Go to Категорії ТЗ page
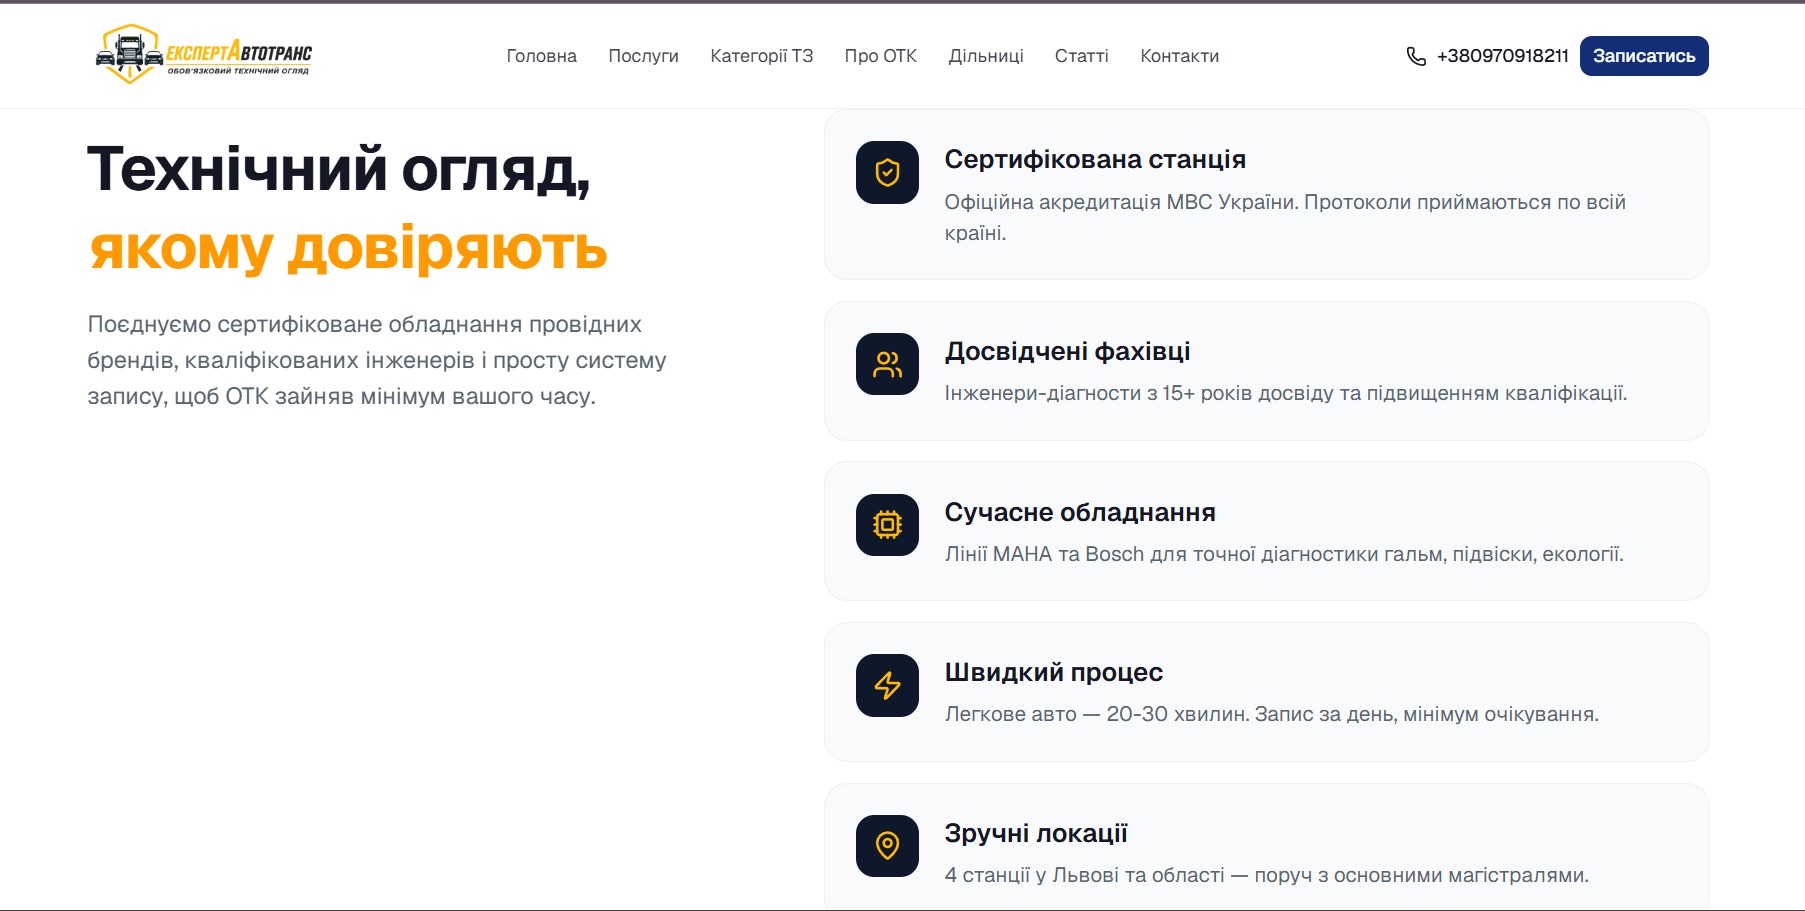The width and height of the screenshot is (1805, 911). point(762,56)
